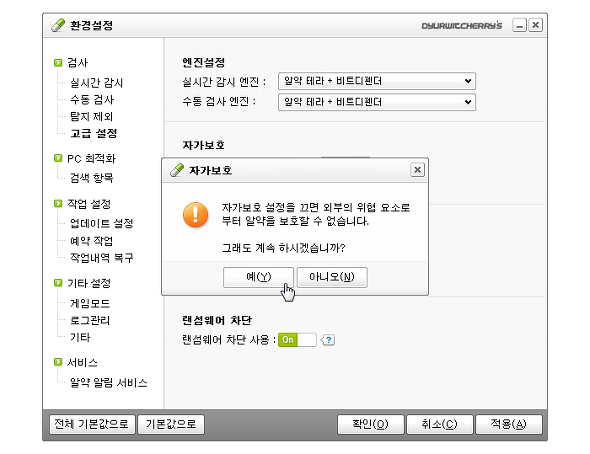The height and width of the screenshot is (454, 590).
Task: Click the green arrow icon beside PC 최적화
Action: [58, 158]
